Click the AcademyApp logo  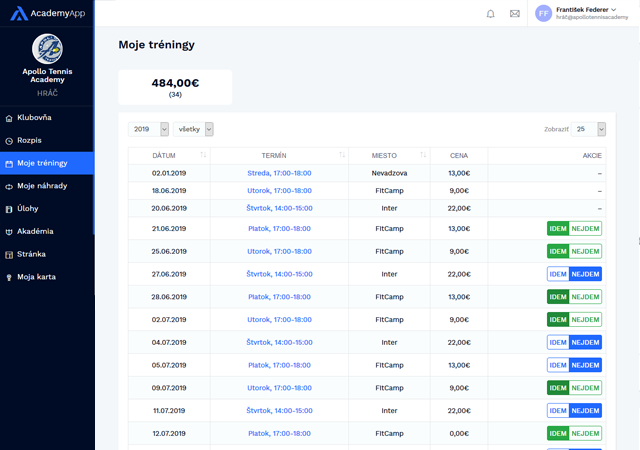[x=47, y=13]
